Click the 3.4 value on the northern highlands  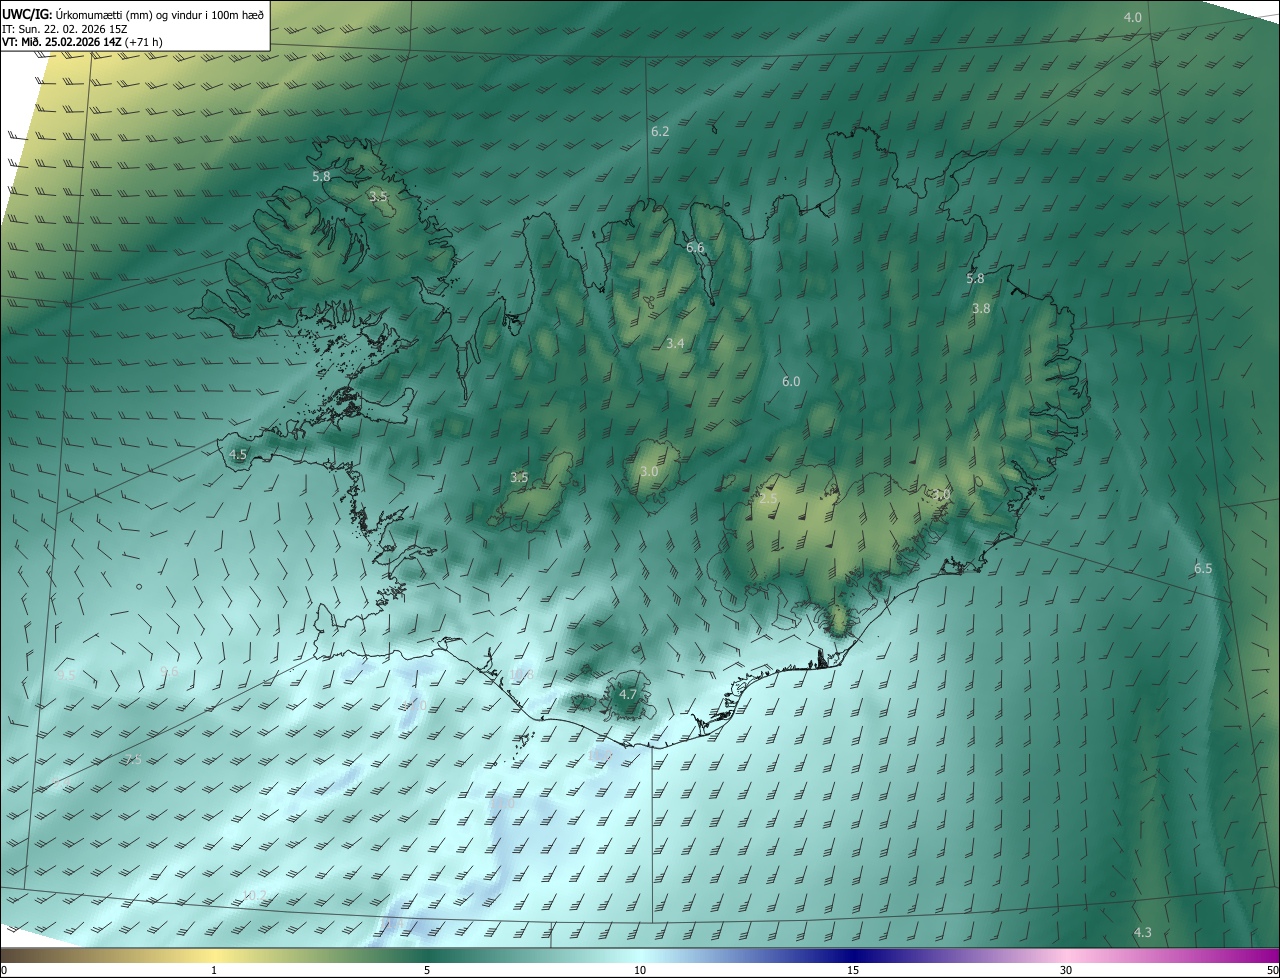[675, 344]
